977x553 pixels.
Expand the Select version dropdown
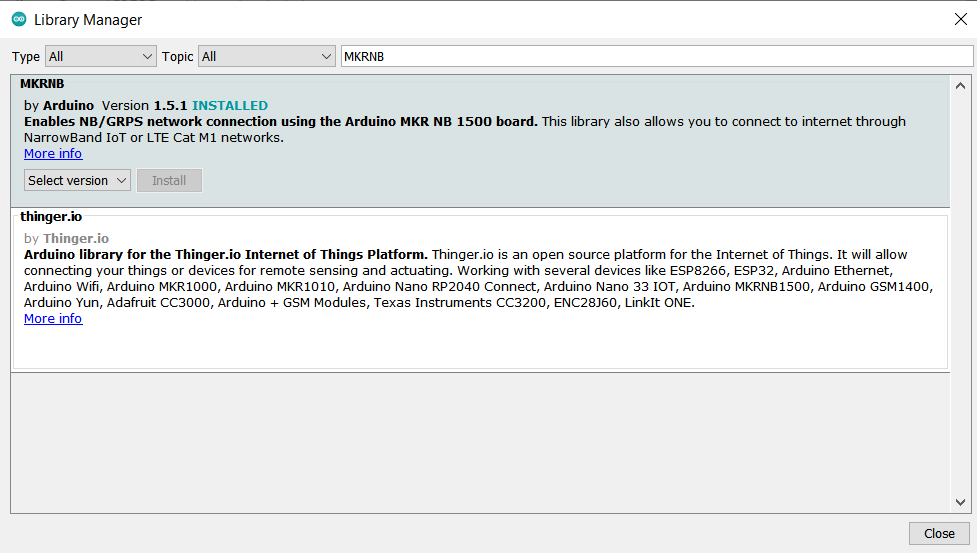pyautogui.click(x=78, y=181)
